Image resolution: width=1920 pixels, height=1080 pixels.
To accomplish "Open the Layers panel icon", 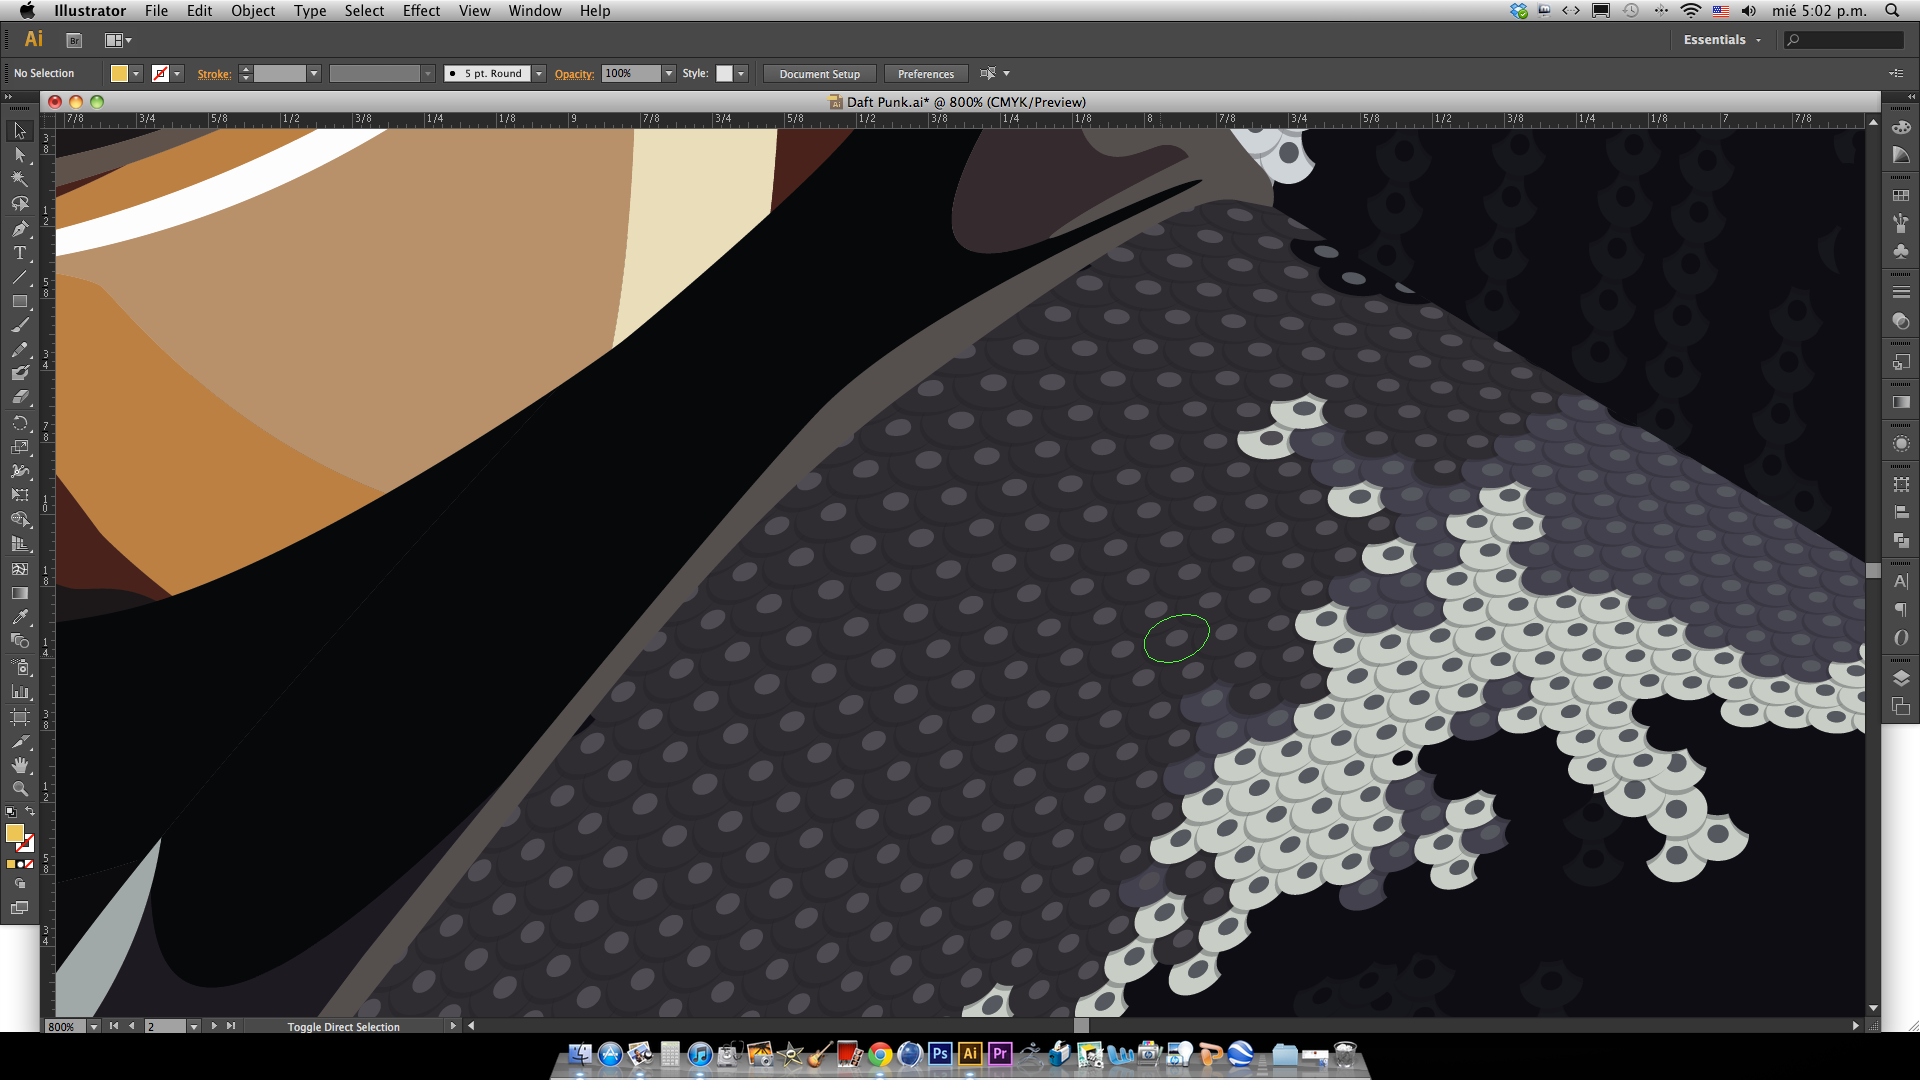I will 1901,678.
